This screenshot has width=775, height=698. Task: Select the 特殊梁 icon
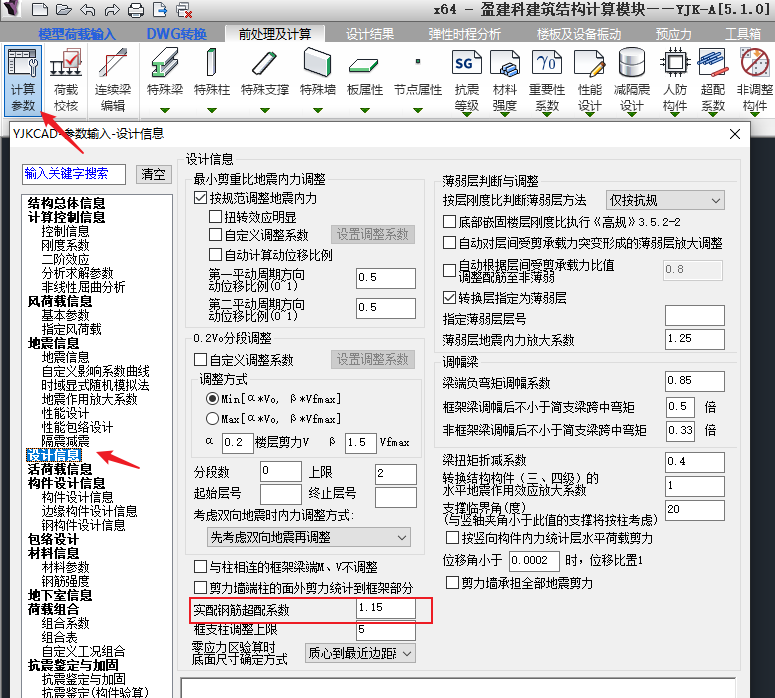tap(165, 63)
